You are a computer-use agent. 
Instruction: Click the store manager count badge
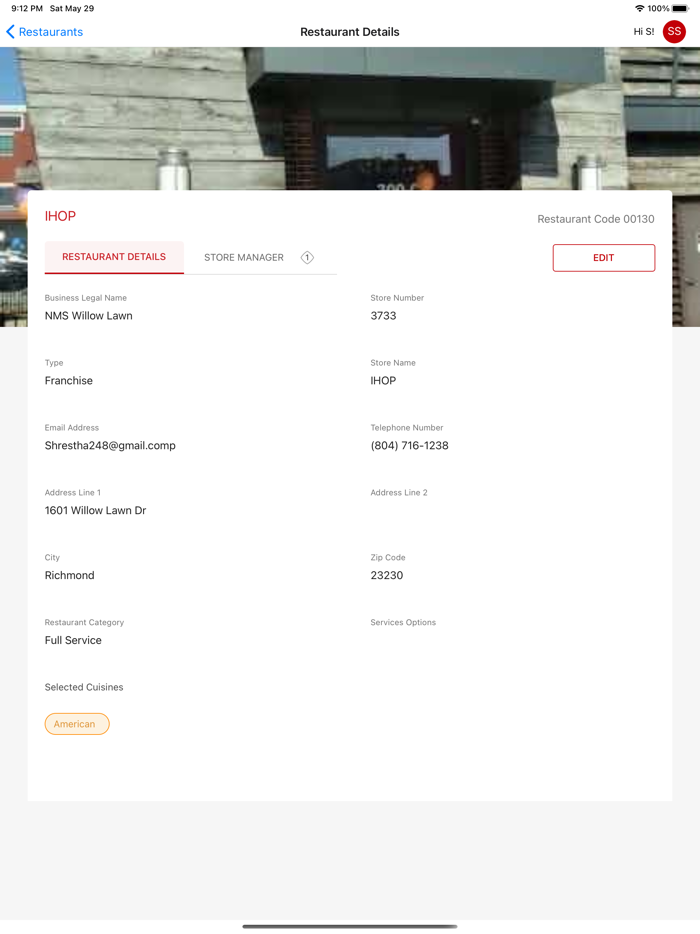click(307, 257)
